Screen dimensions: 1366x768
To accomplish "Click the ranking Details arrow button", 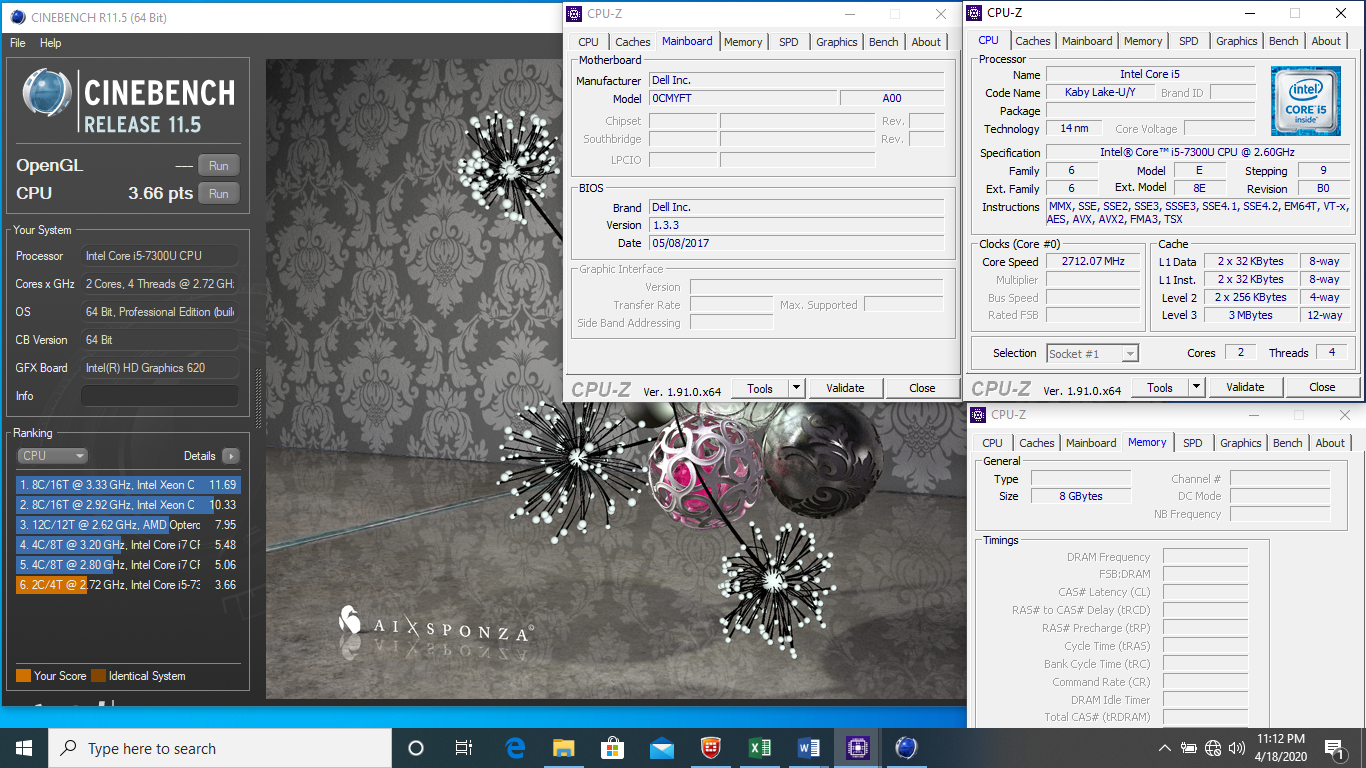I will click(x=231, y=456).
